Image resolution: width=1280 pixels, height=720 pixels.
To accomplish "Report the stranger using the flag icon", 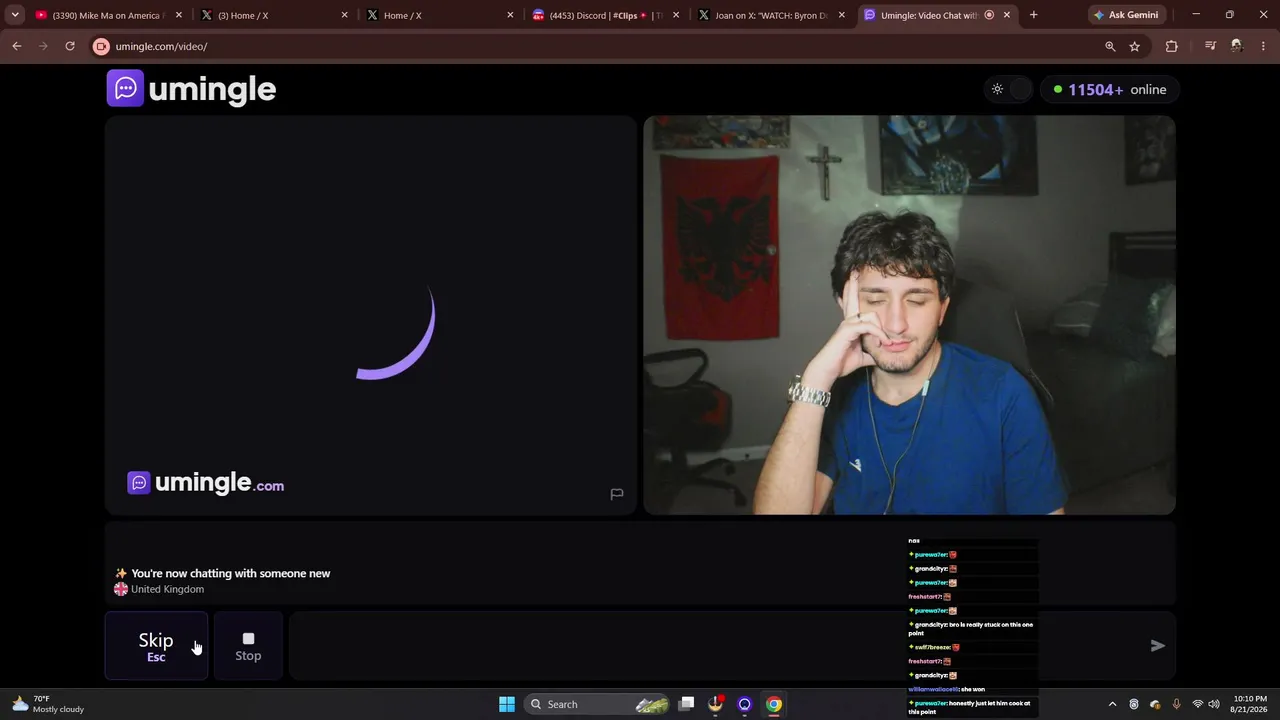I will click(x=617, y=494).
